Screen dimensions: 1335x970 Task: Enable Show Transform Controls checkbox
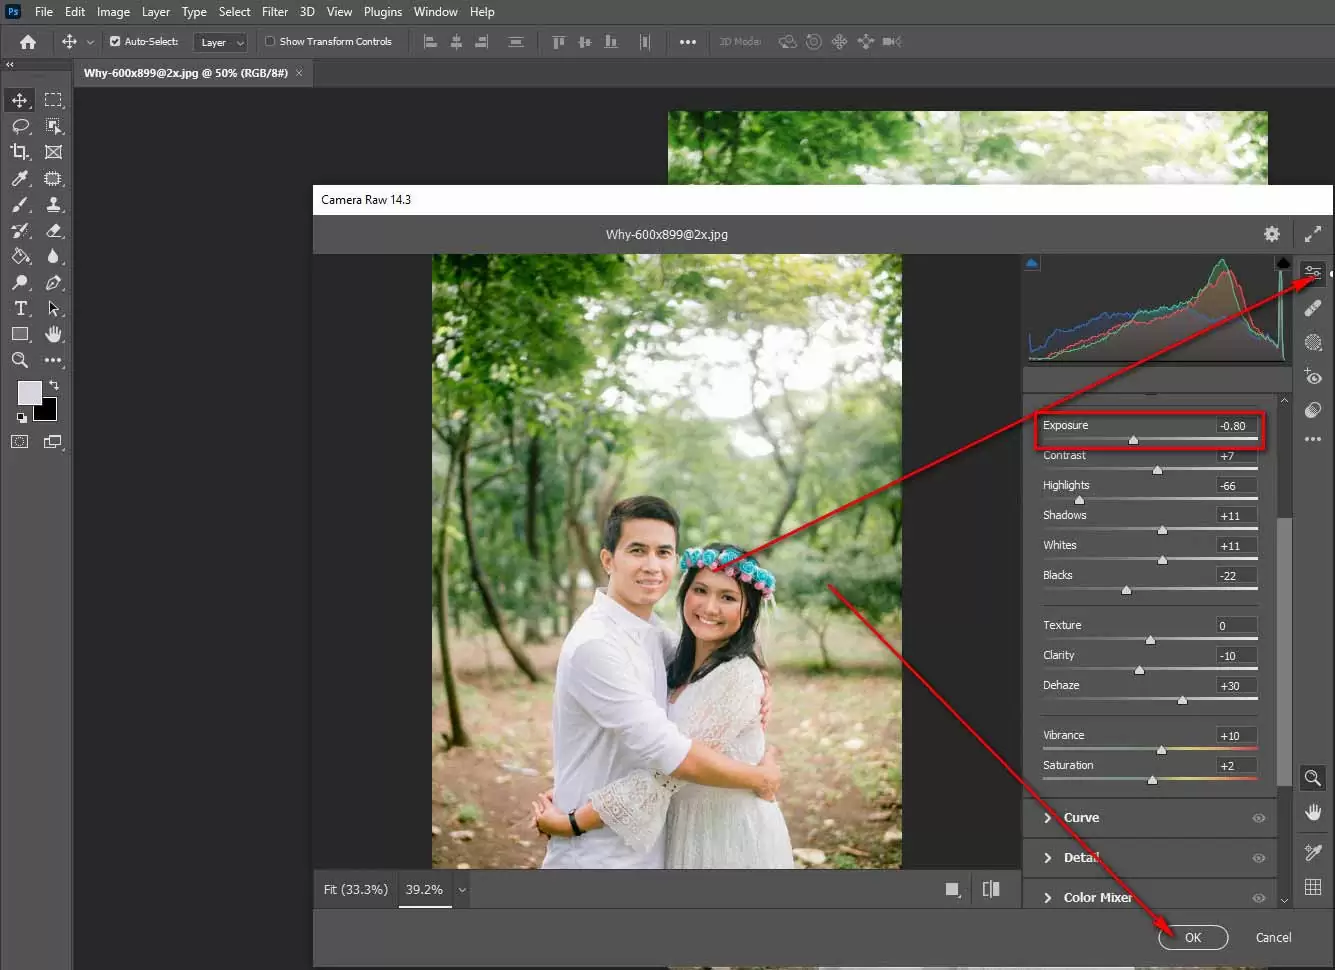coord(270,42)
